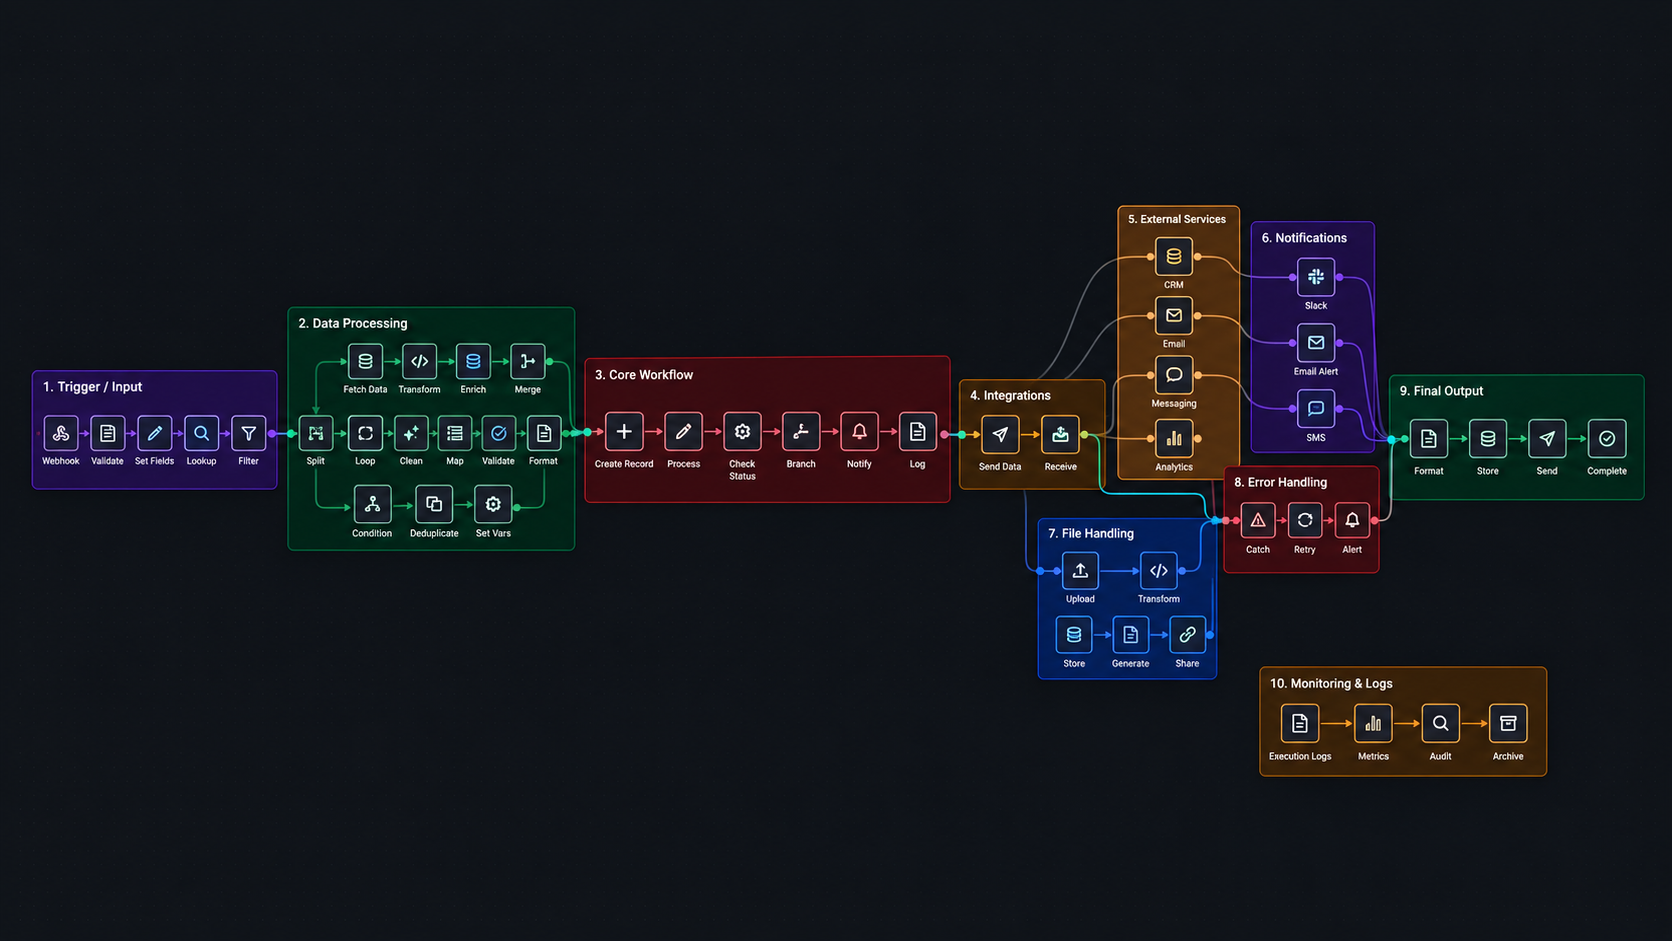This screenshot has height=941, width=1672.
Task: Select the Map list node
Action: [455, 433]
